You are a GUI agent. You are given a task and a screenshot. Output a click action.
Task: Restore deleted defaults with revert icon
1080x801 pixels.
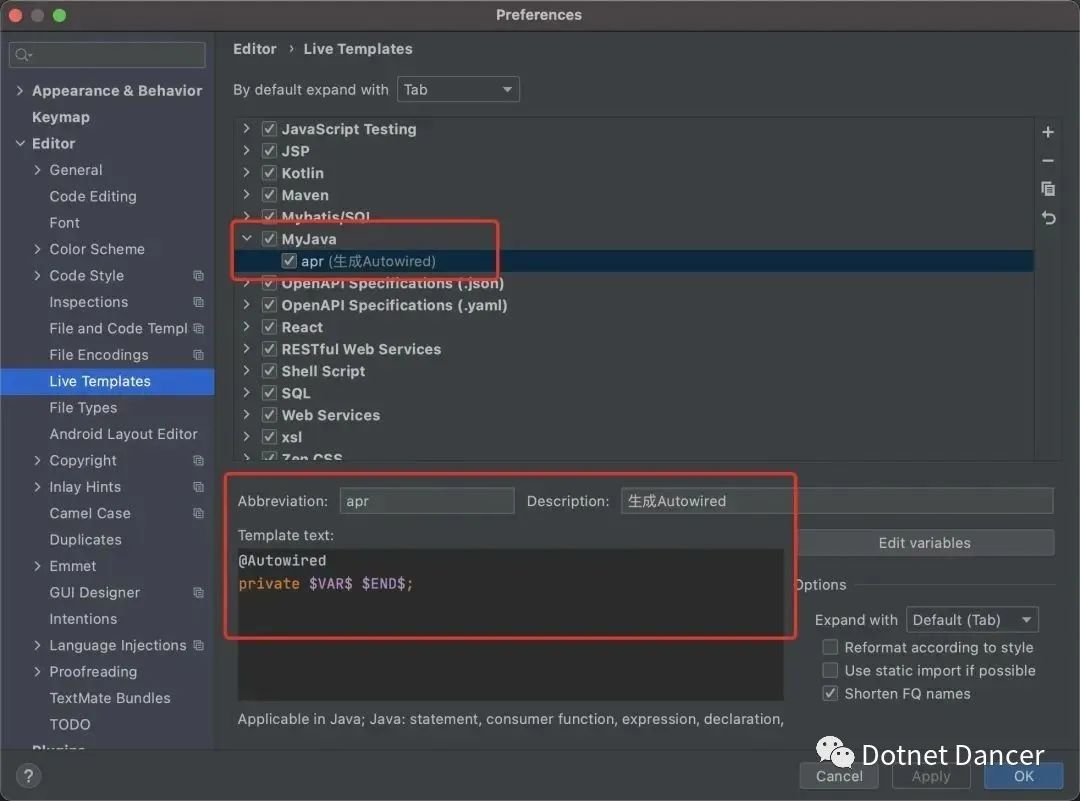[1048, 218]
